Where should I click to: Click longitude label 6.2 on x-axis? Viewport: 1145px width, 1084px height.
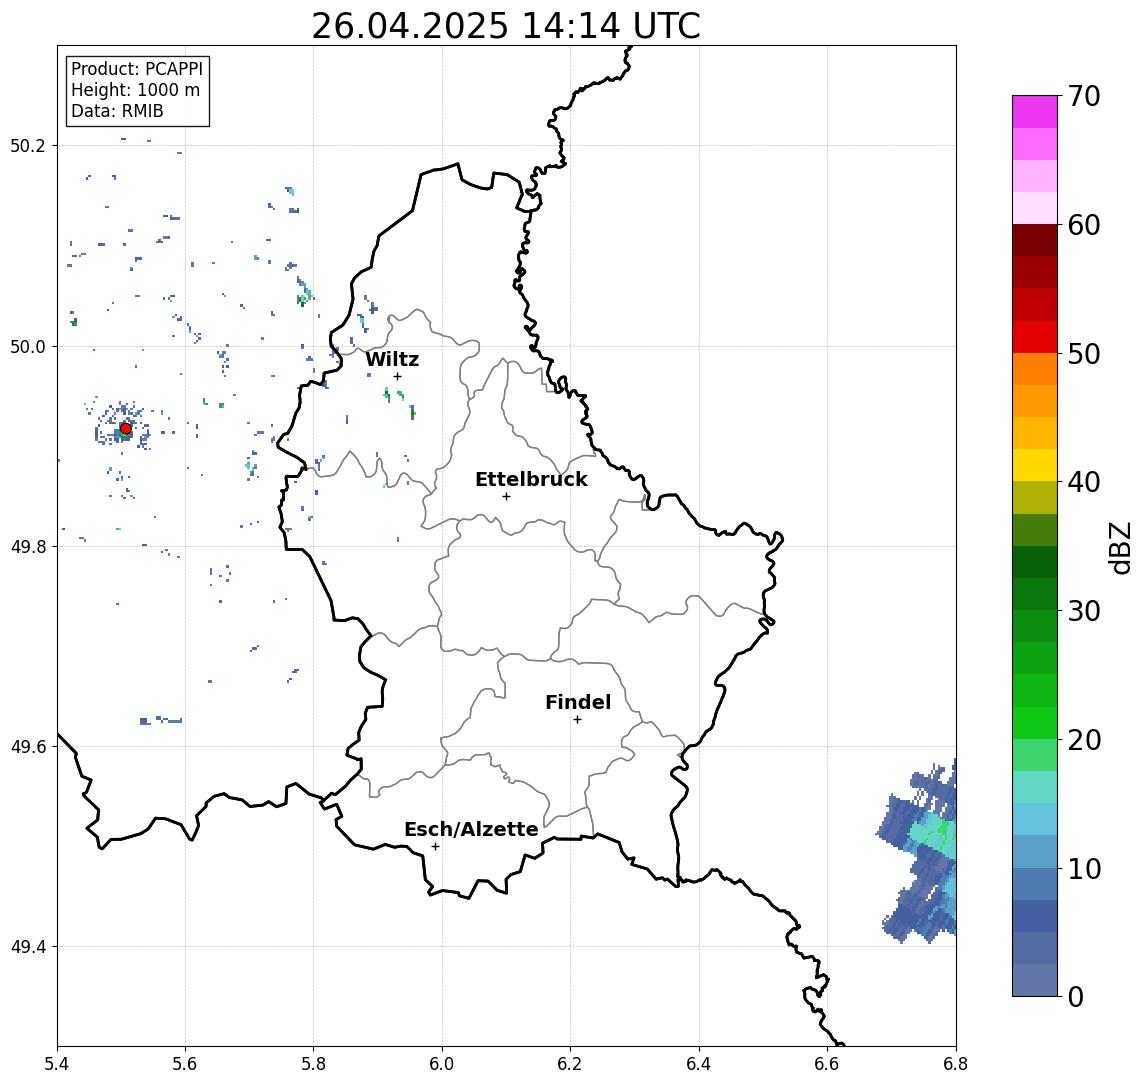(x=570, y=1064)
